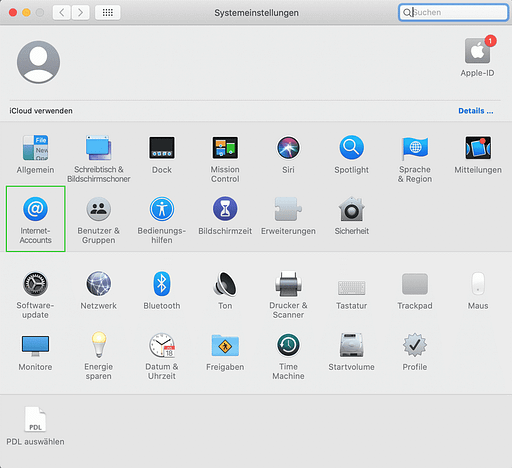This screenshot has height=468, width=512.
Task: Open Internet-Accounts preferences
Action: (35, 219)
